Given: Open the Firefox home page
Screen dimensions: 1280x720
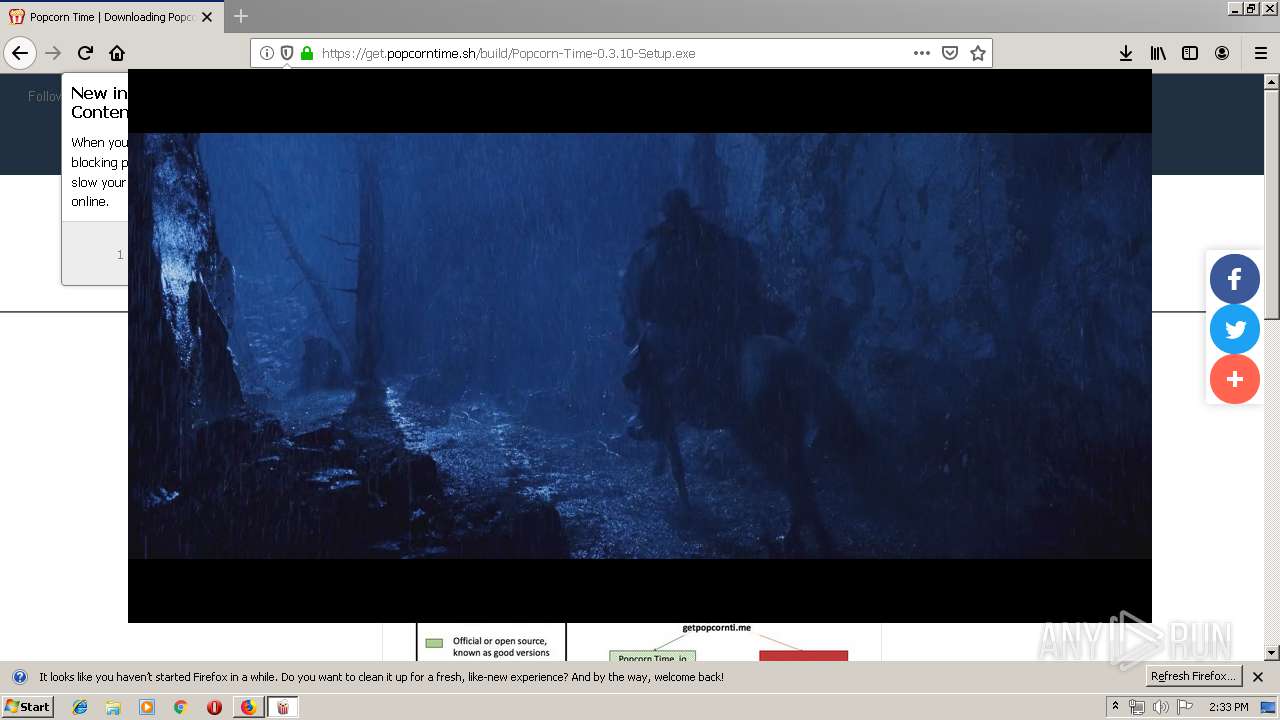Looking at the screenshot, I should click(x=117, y=53).
